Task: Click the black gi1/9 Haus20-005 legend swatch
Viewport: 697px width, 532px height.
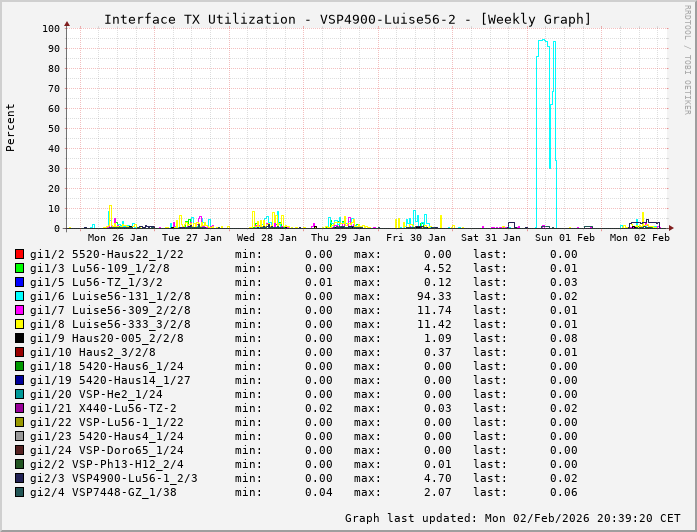Action: click(x=19, y=338)
